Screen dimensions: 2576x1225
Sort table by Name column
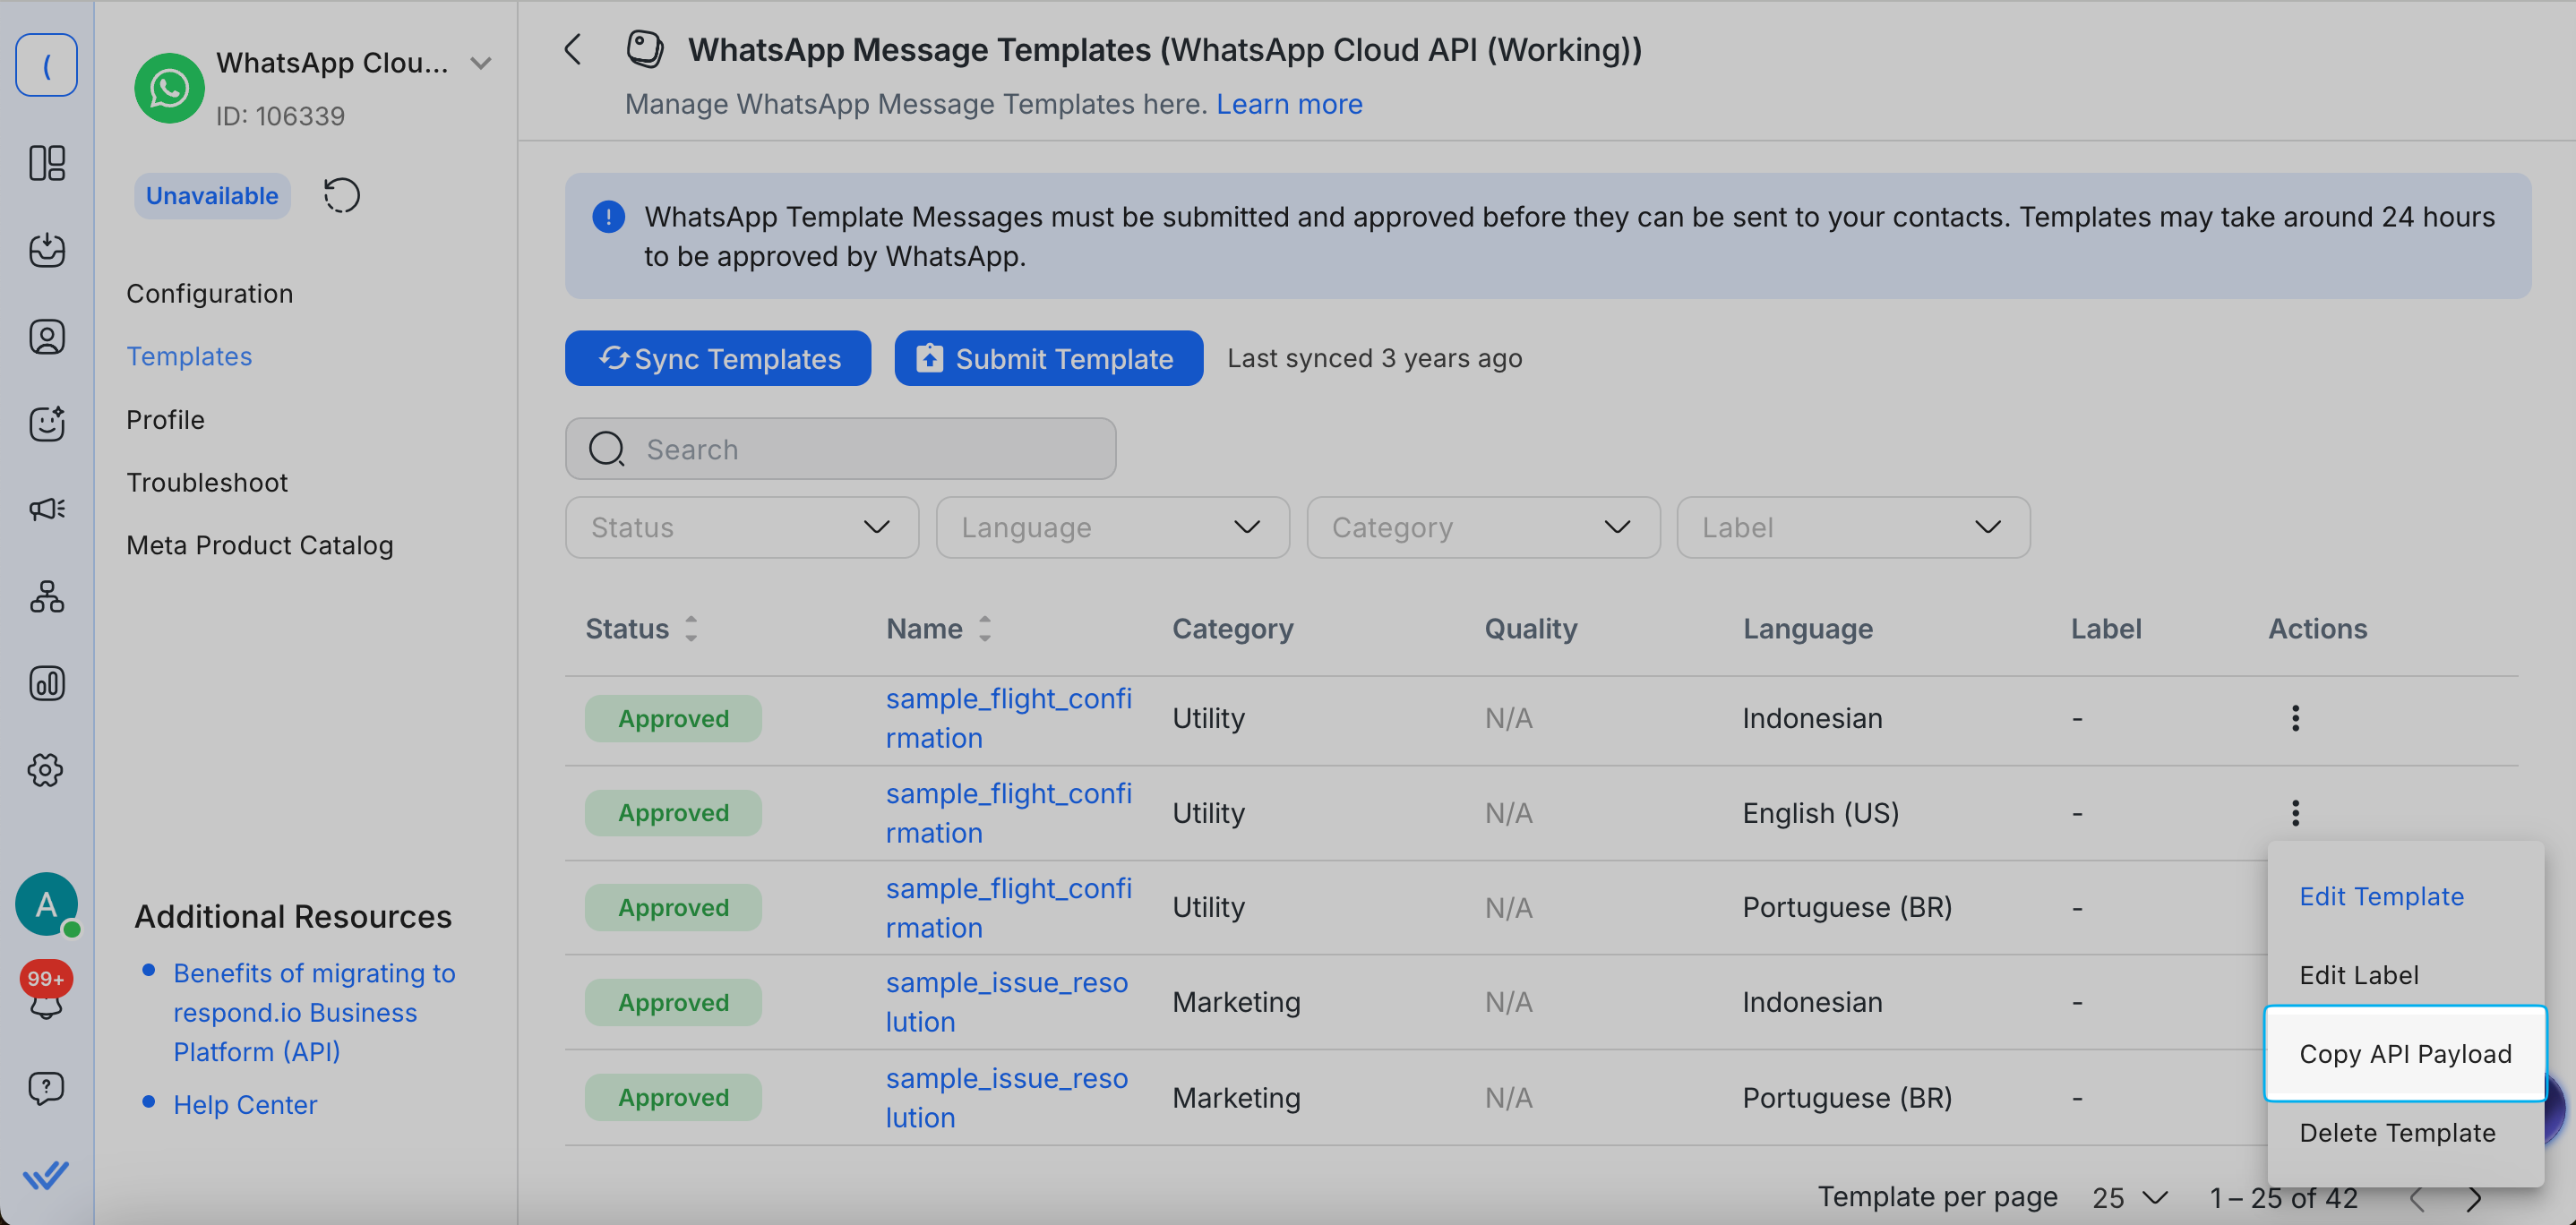[984, 628]
